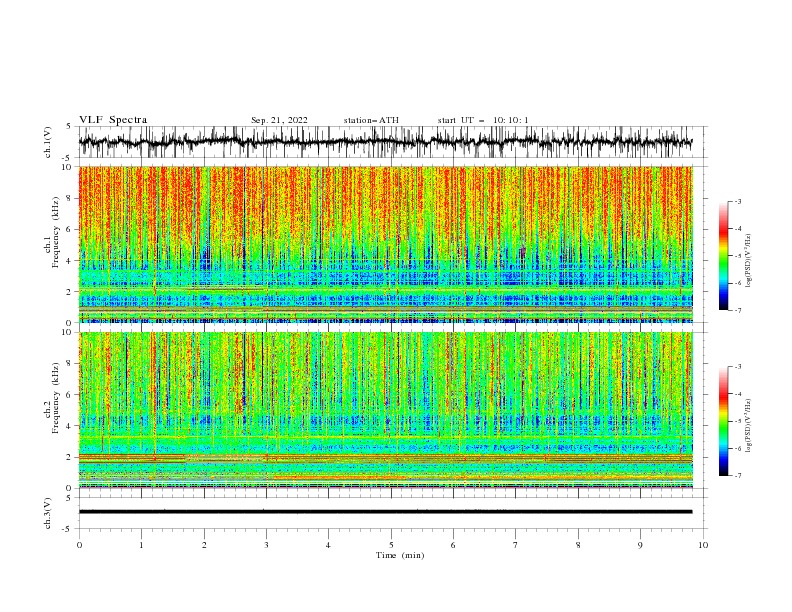Click the ch.3 voltage flat trace line
This screenshot has height=612, width=792.
tap(385, 512)
